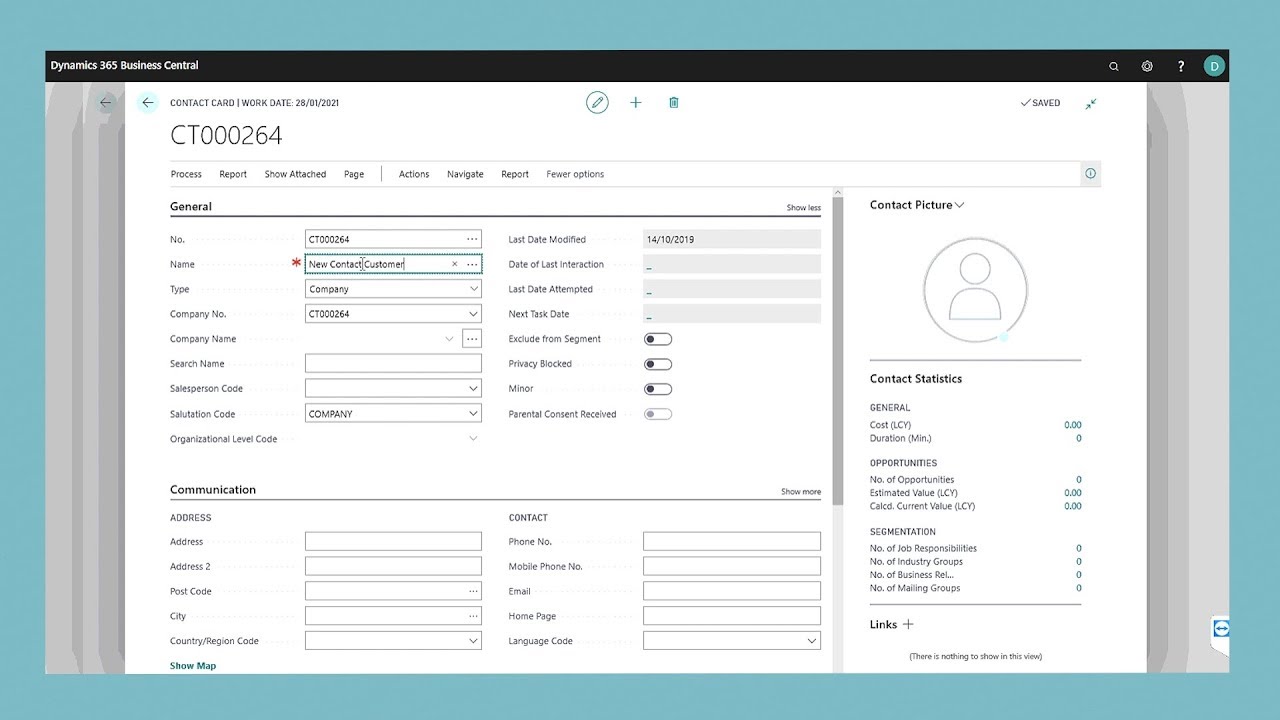Expand Salutation Code dropdown

(x=473, y=414)
